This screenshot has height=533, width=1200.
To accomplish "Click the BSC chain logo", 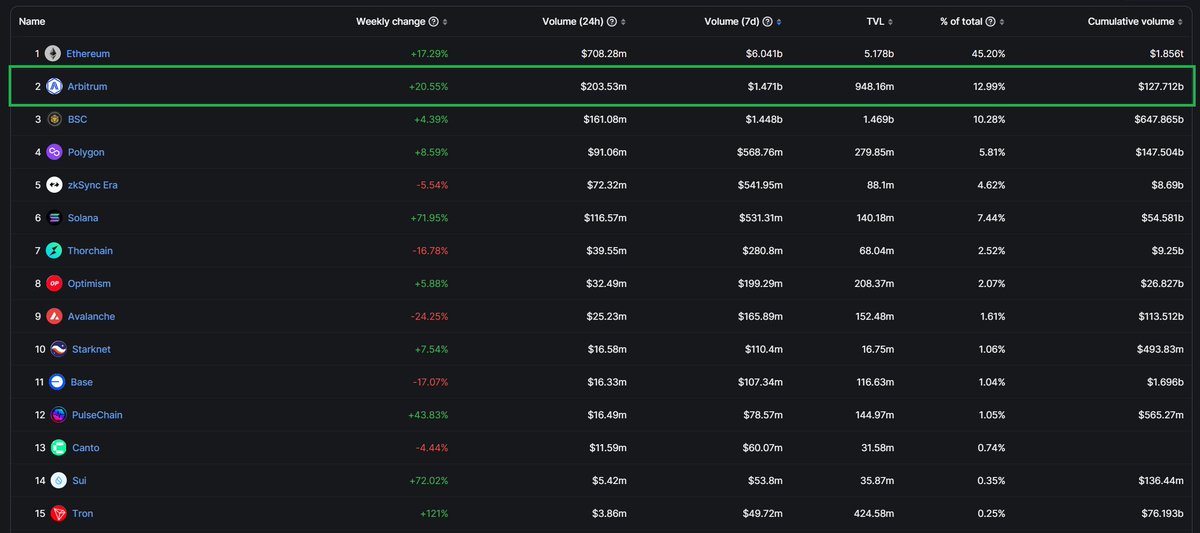I will [54, 119].
